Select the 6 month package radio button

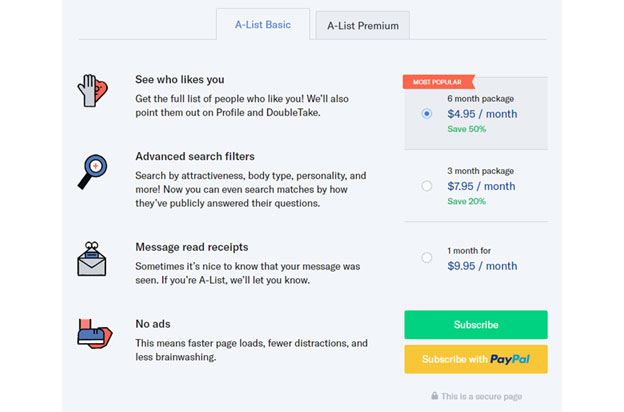[x=427, y=114]
